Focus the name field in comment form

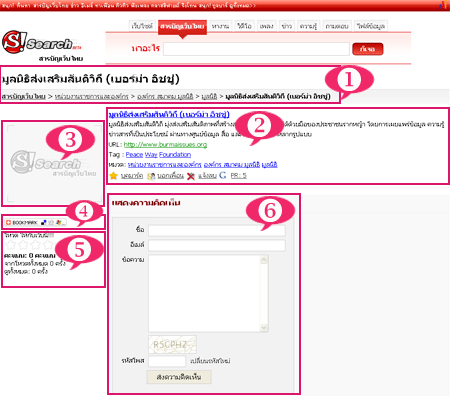(x=217, y=230)
